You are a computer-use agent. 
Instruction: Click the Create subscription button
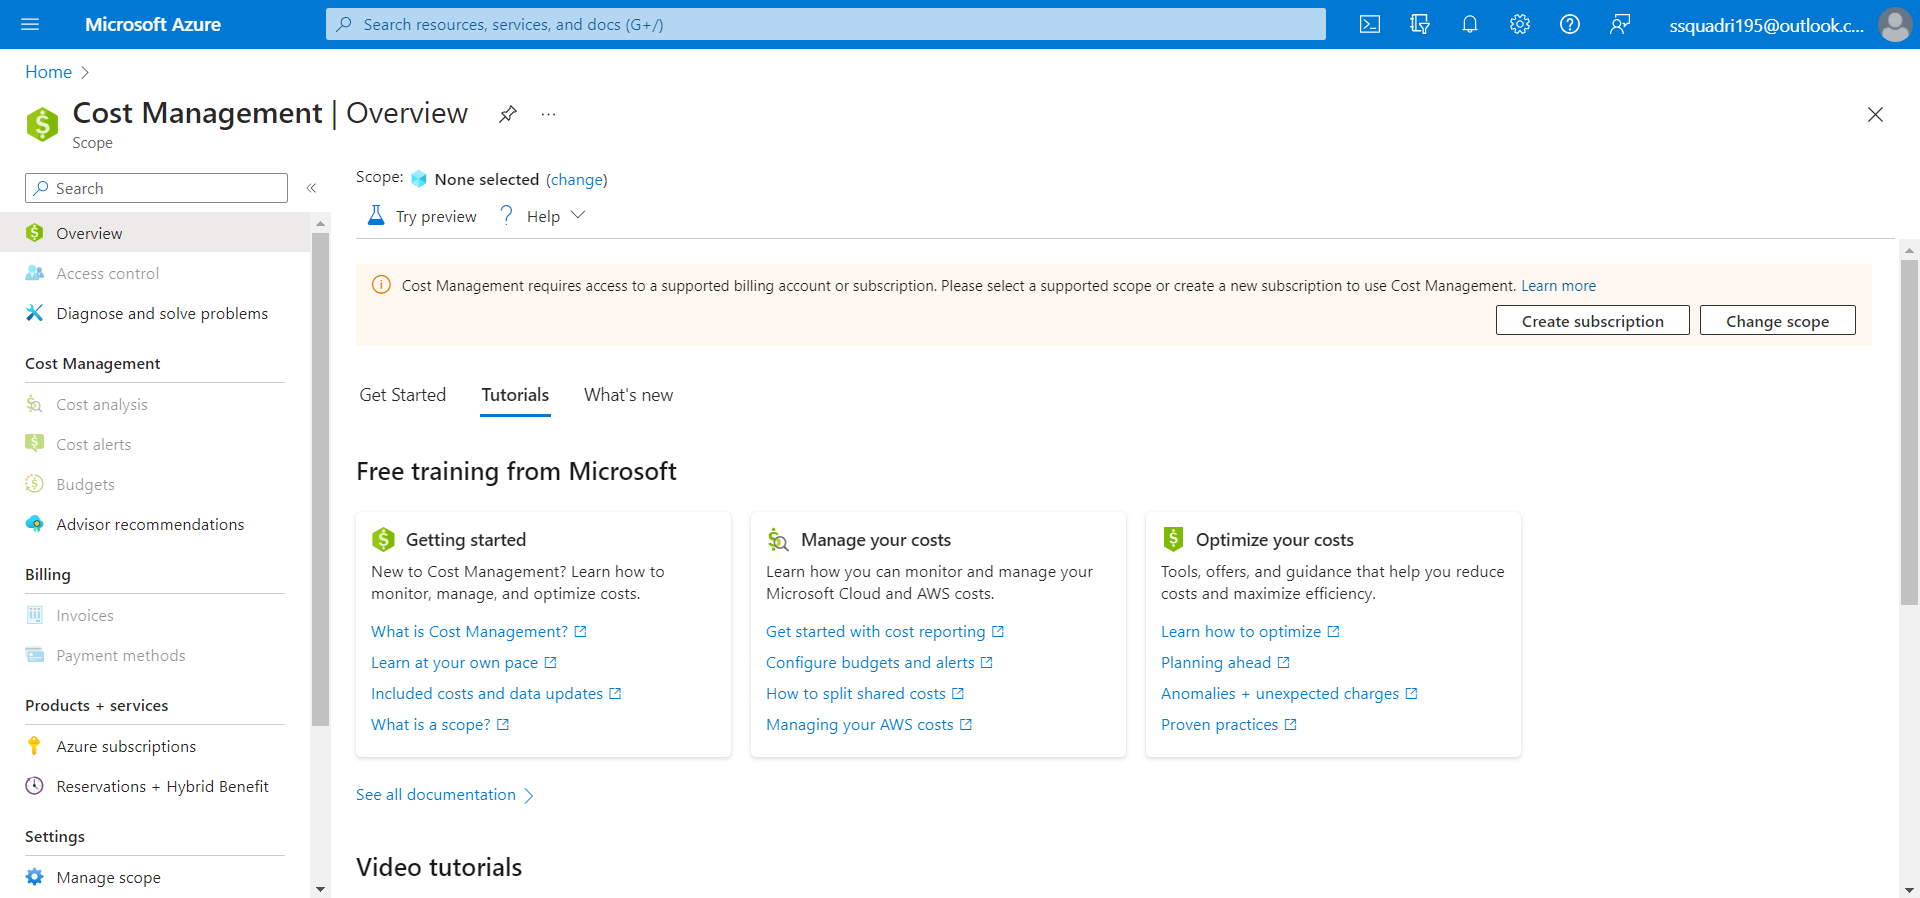[1592, 321]
